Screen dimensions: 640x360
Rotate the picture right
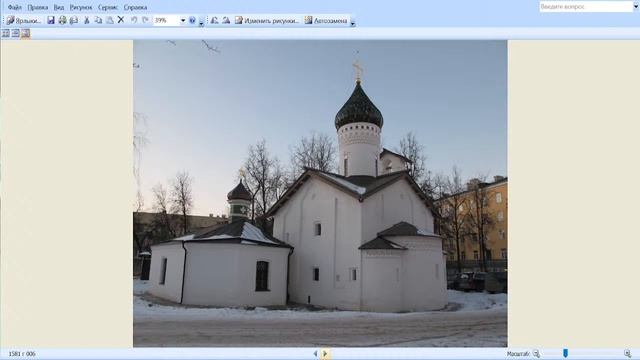[x=226, y=20]
